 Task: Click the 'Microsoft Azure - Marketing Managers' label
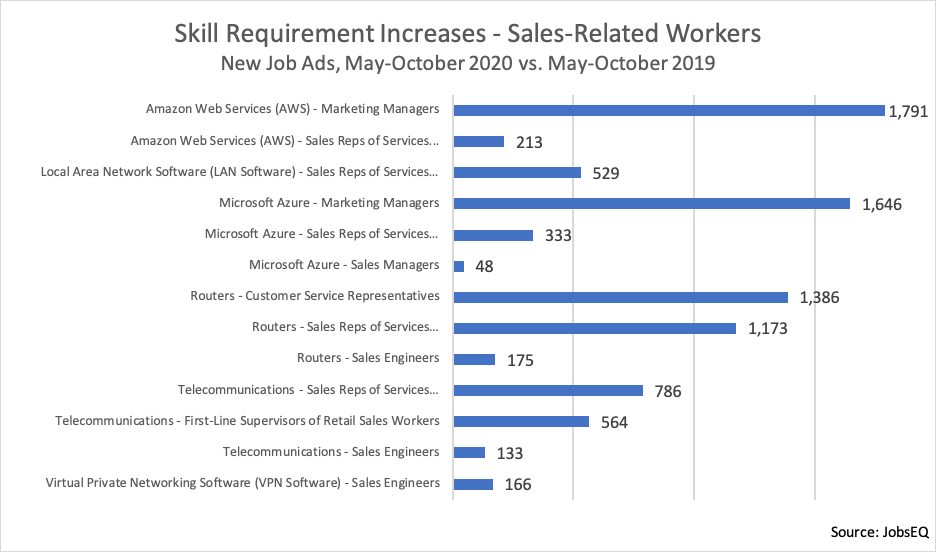pyautogui.click(x=329, y=203)
